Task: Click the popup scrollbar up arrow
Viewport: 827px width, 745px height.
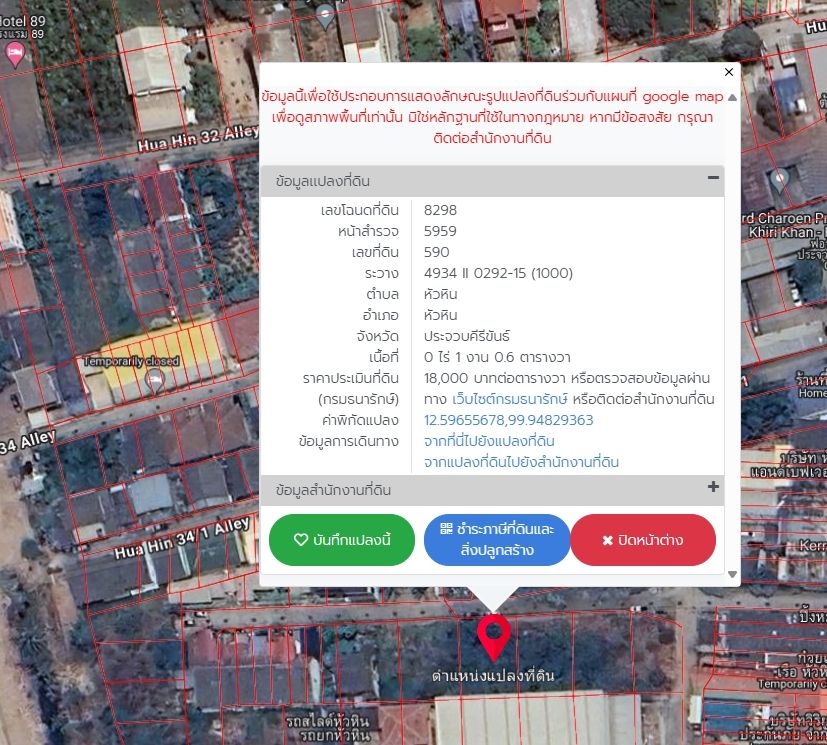Action: pyautogui.click(x=732, y=98)
